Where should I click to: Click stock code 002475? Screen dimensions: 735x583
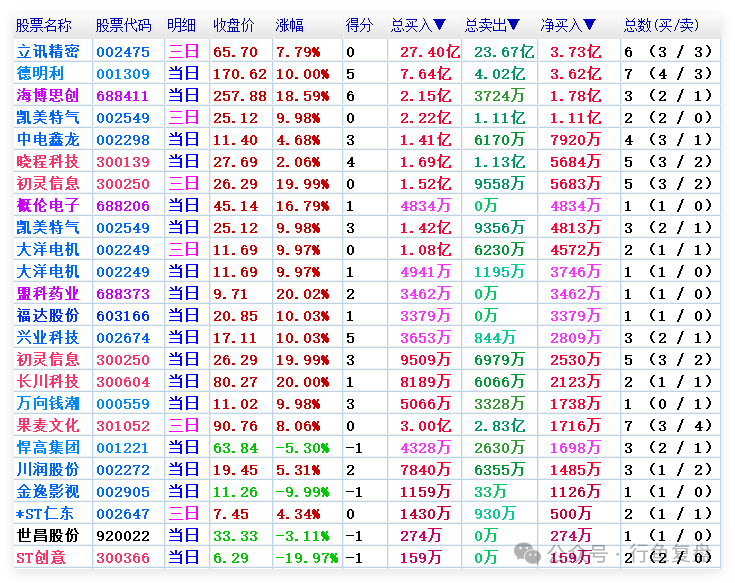[123, 52]
